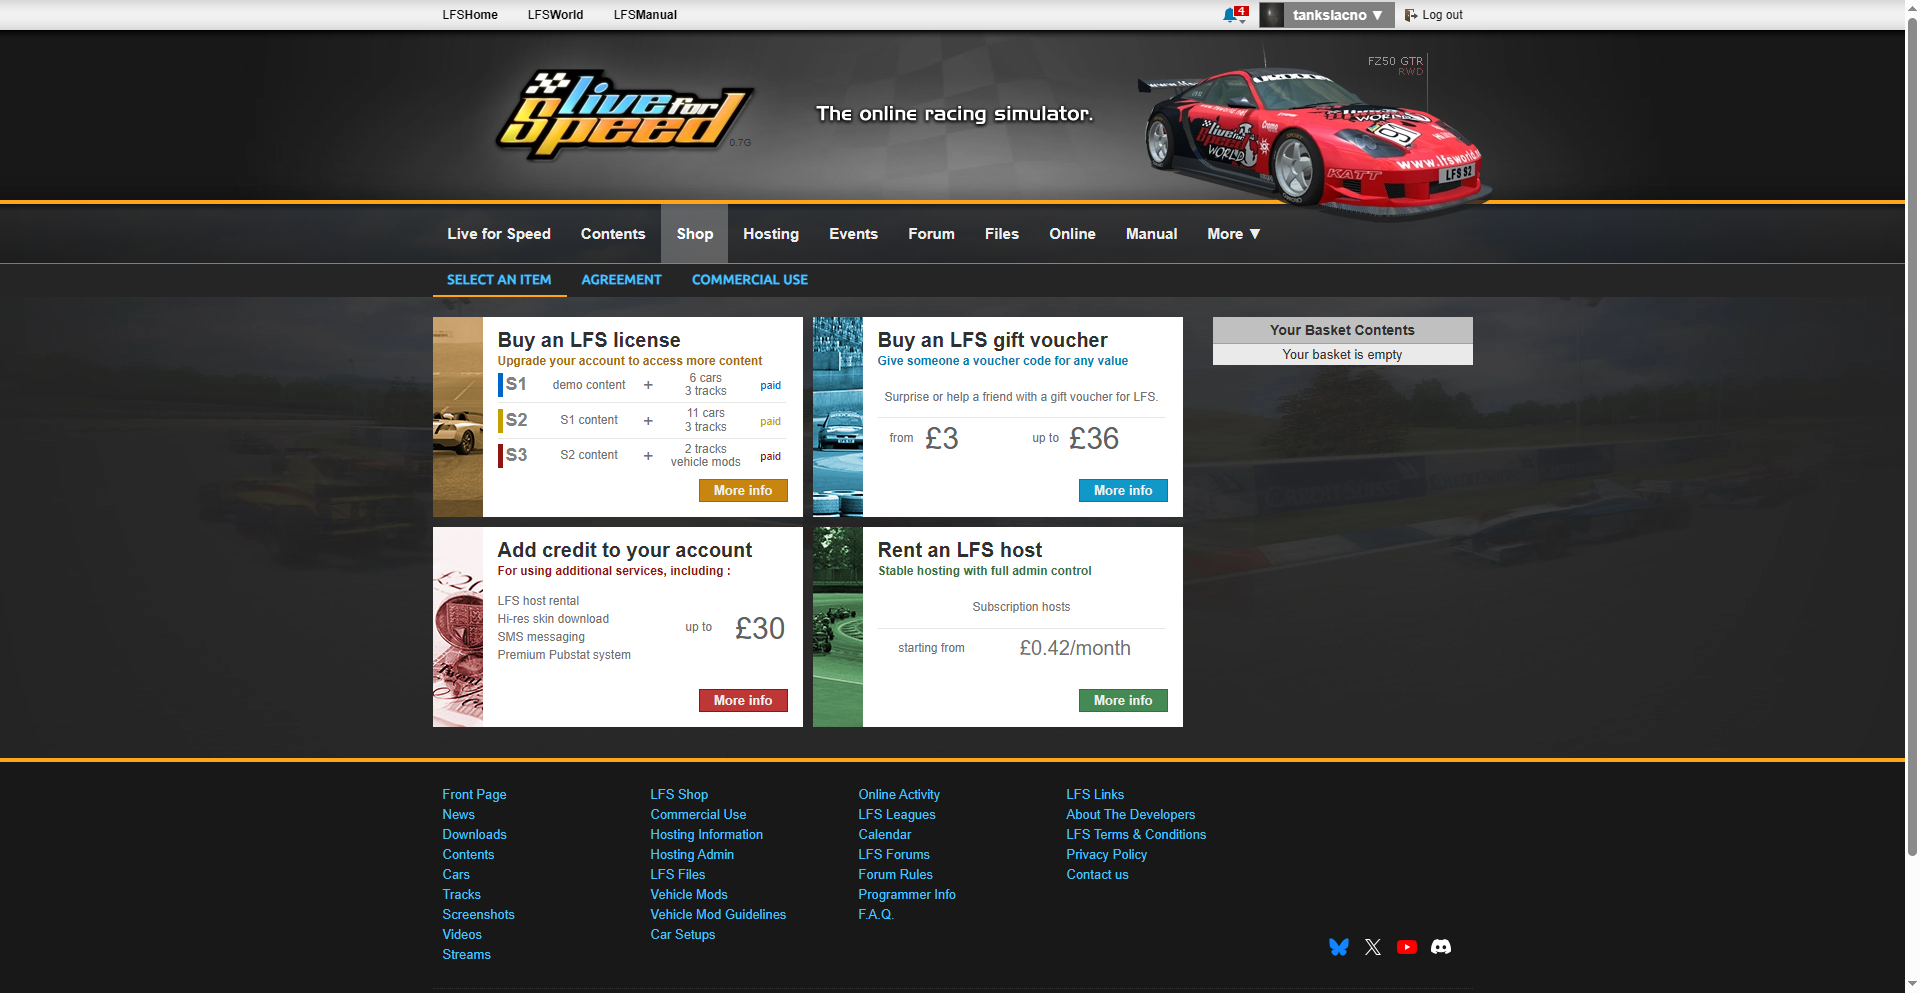Open the Contents navigation item

[613, 234]
